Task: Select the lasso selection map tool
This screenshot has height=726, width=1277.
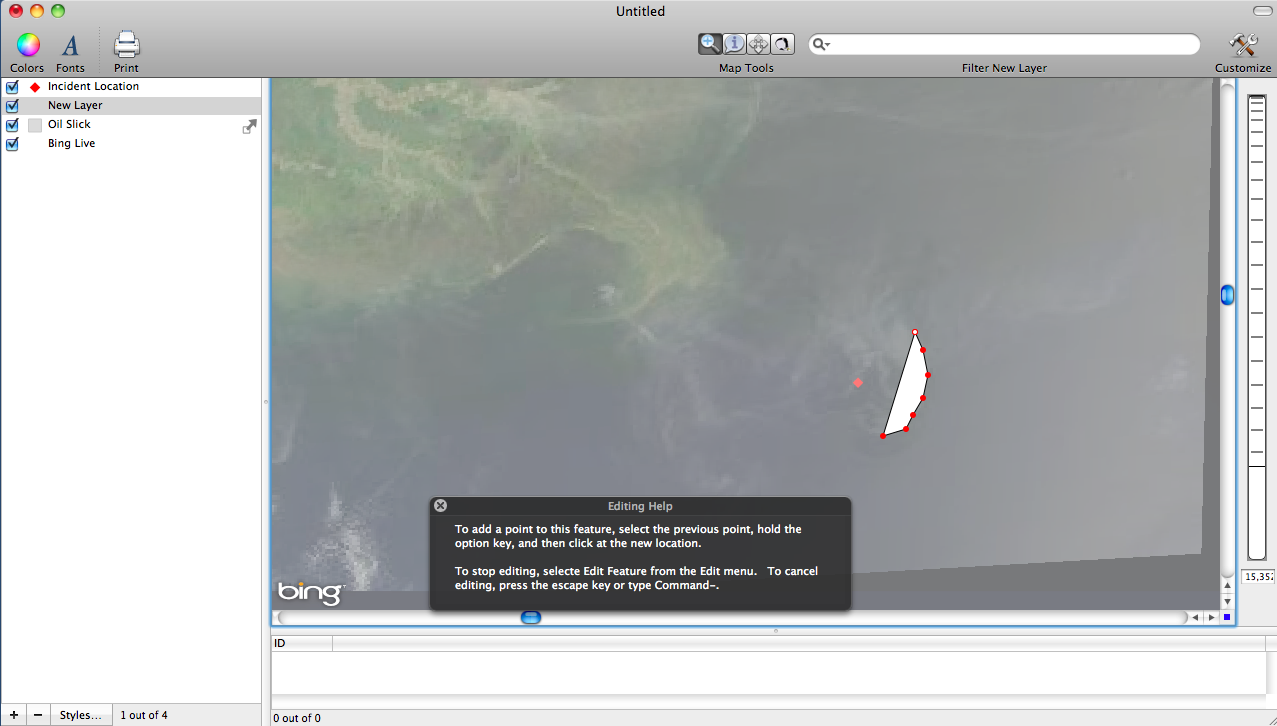Action: (782, 44)
